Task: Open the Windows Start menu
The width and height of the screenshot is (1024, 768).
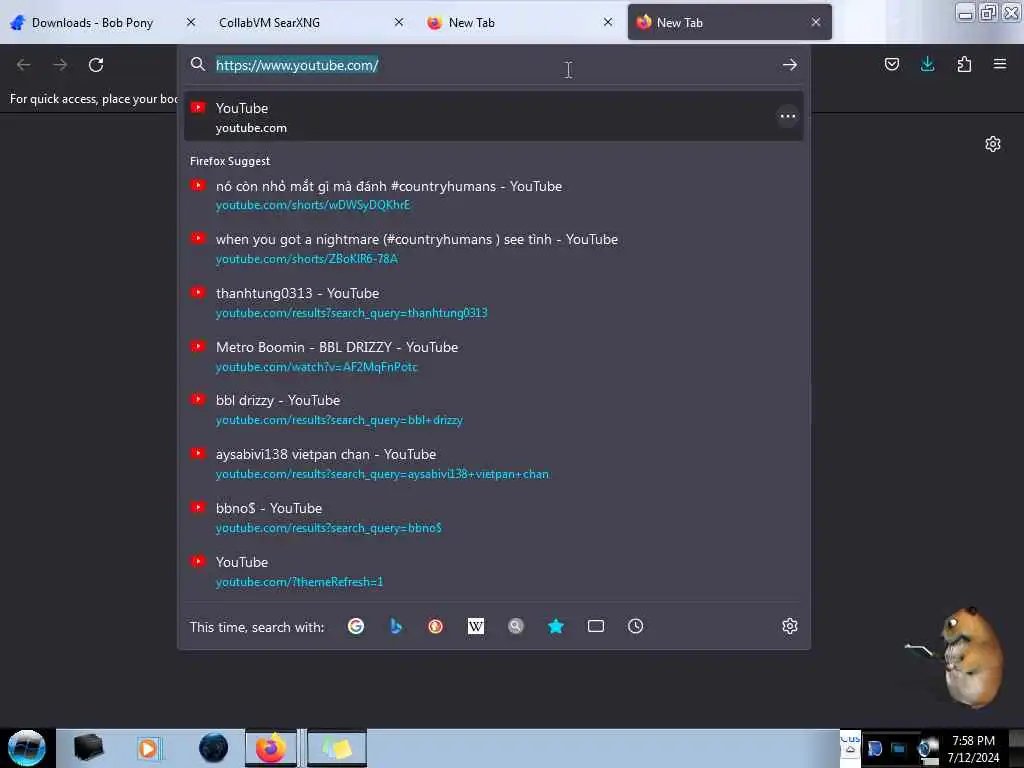Action: pos(27,748)
